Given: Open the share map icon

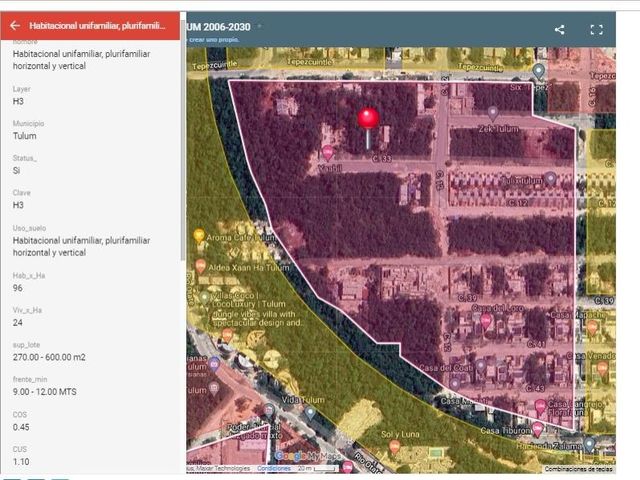Looking at the screenshot, I should coord(560,29).
